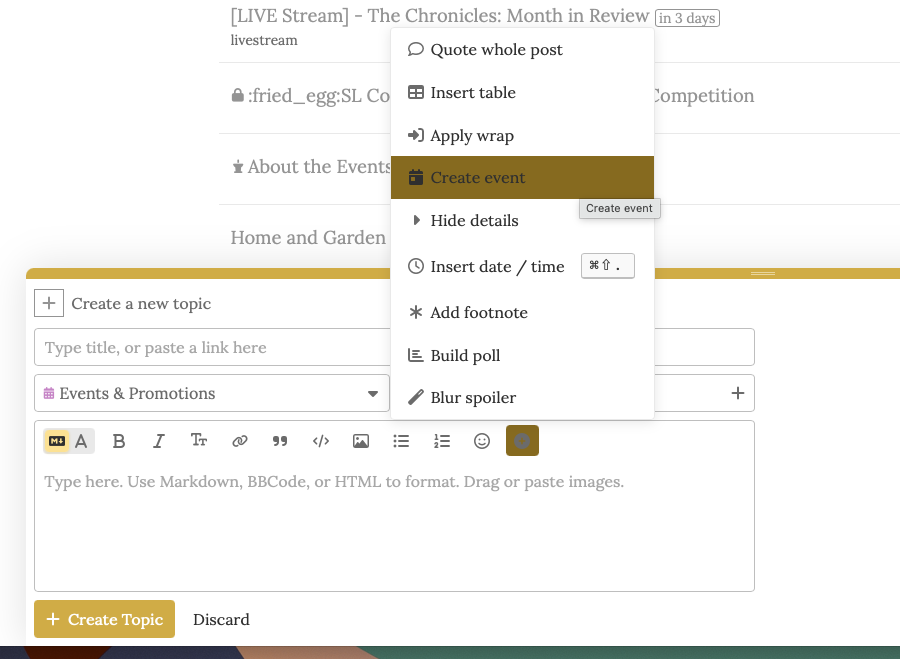Start a bulleted list
Screen dimensions: 900x659
coord(401,441)
